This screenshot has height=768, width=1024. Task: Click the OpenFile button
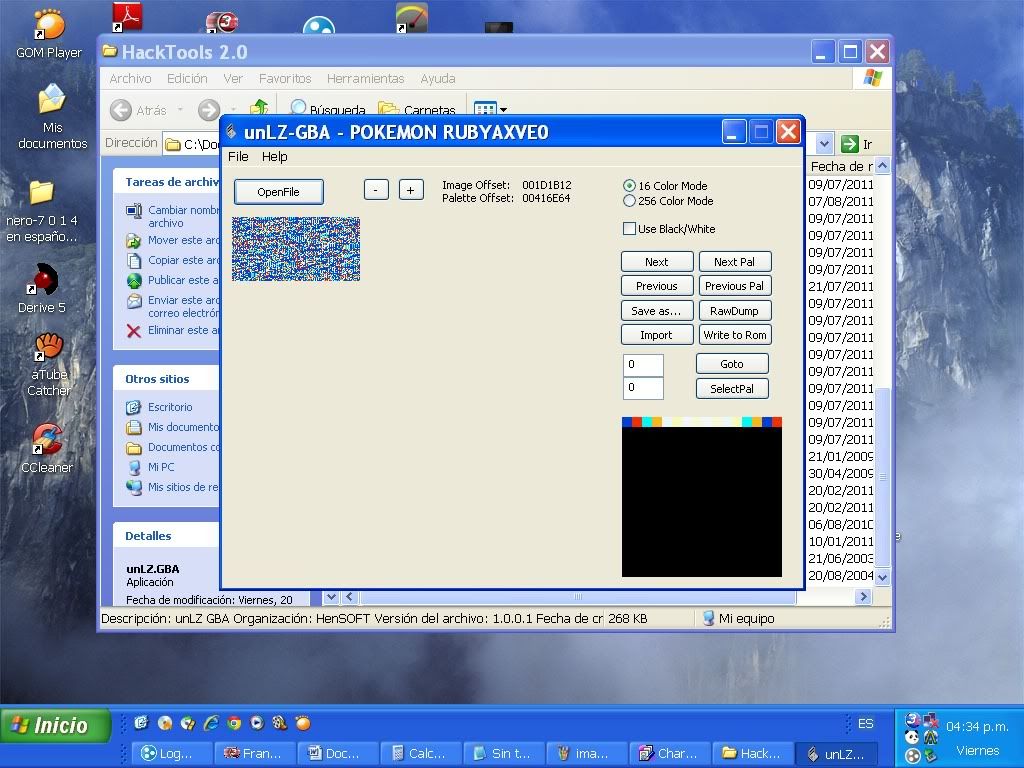pos(279,192)
